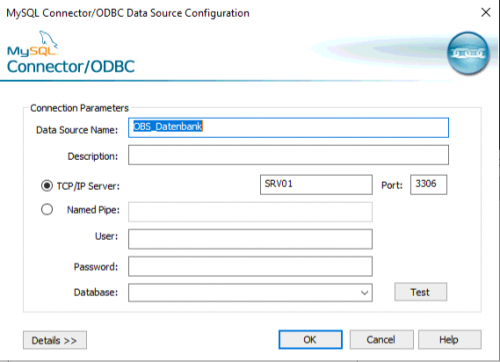Open the Database dropdown list
Screen dimensions: 500x362
pyautogui.click(x=364, y=293)
